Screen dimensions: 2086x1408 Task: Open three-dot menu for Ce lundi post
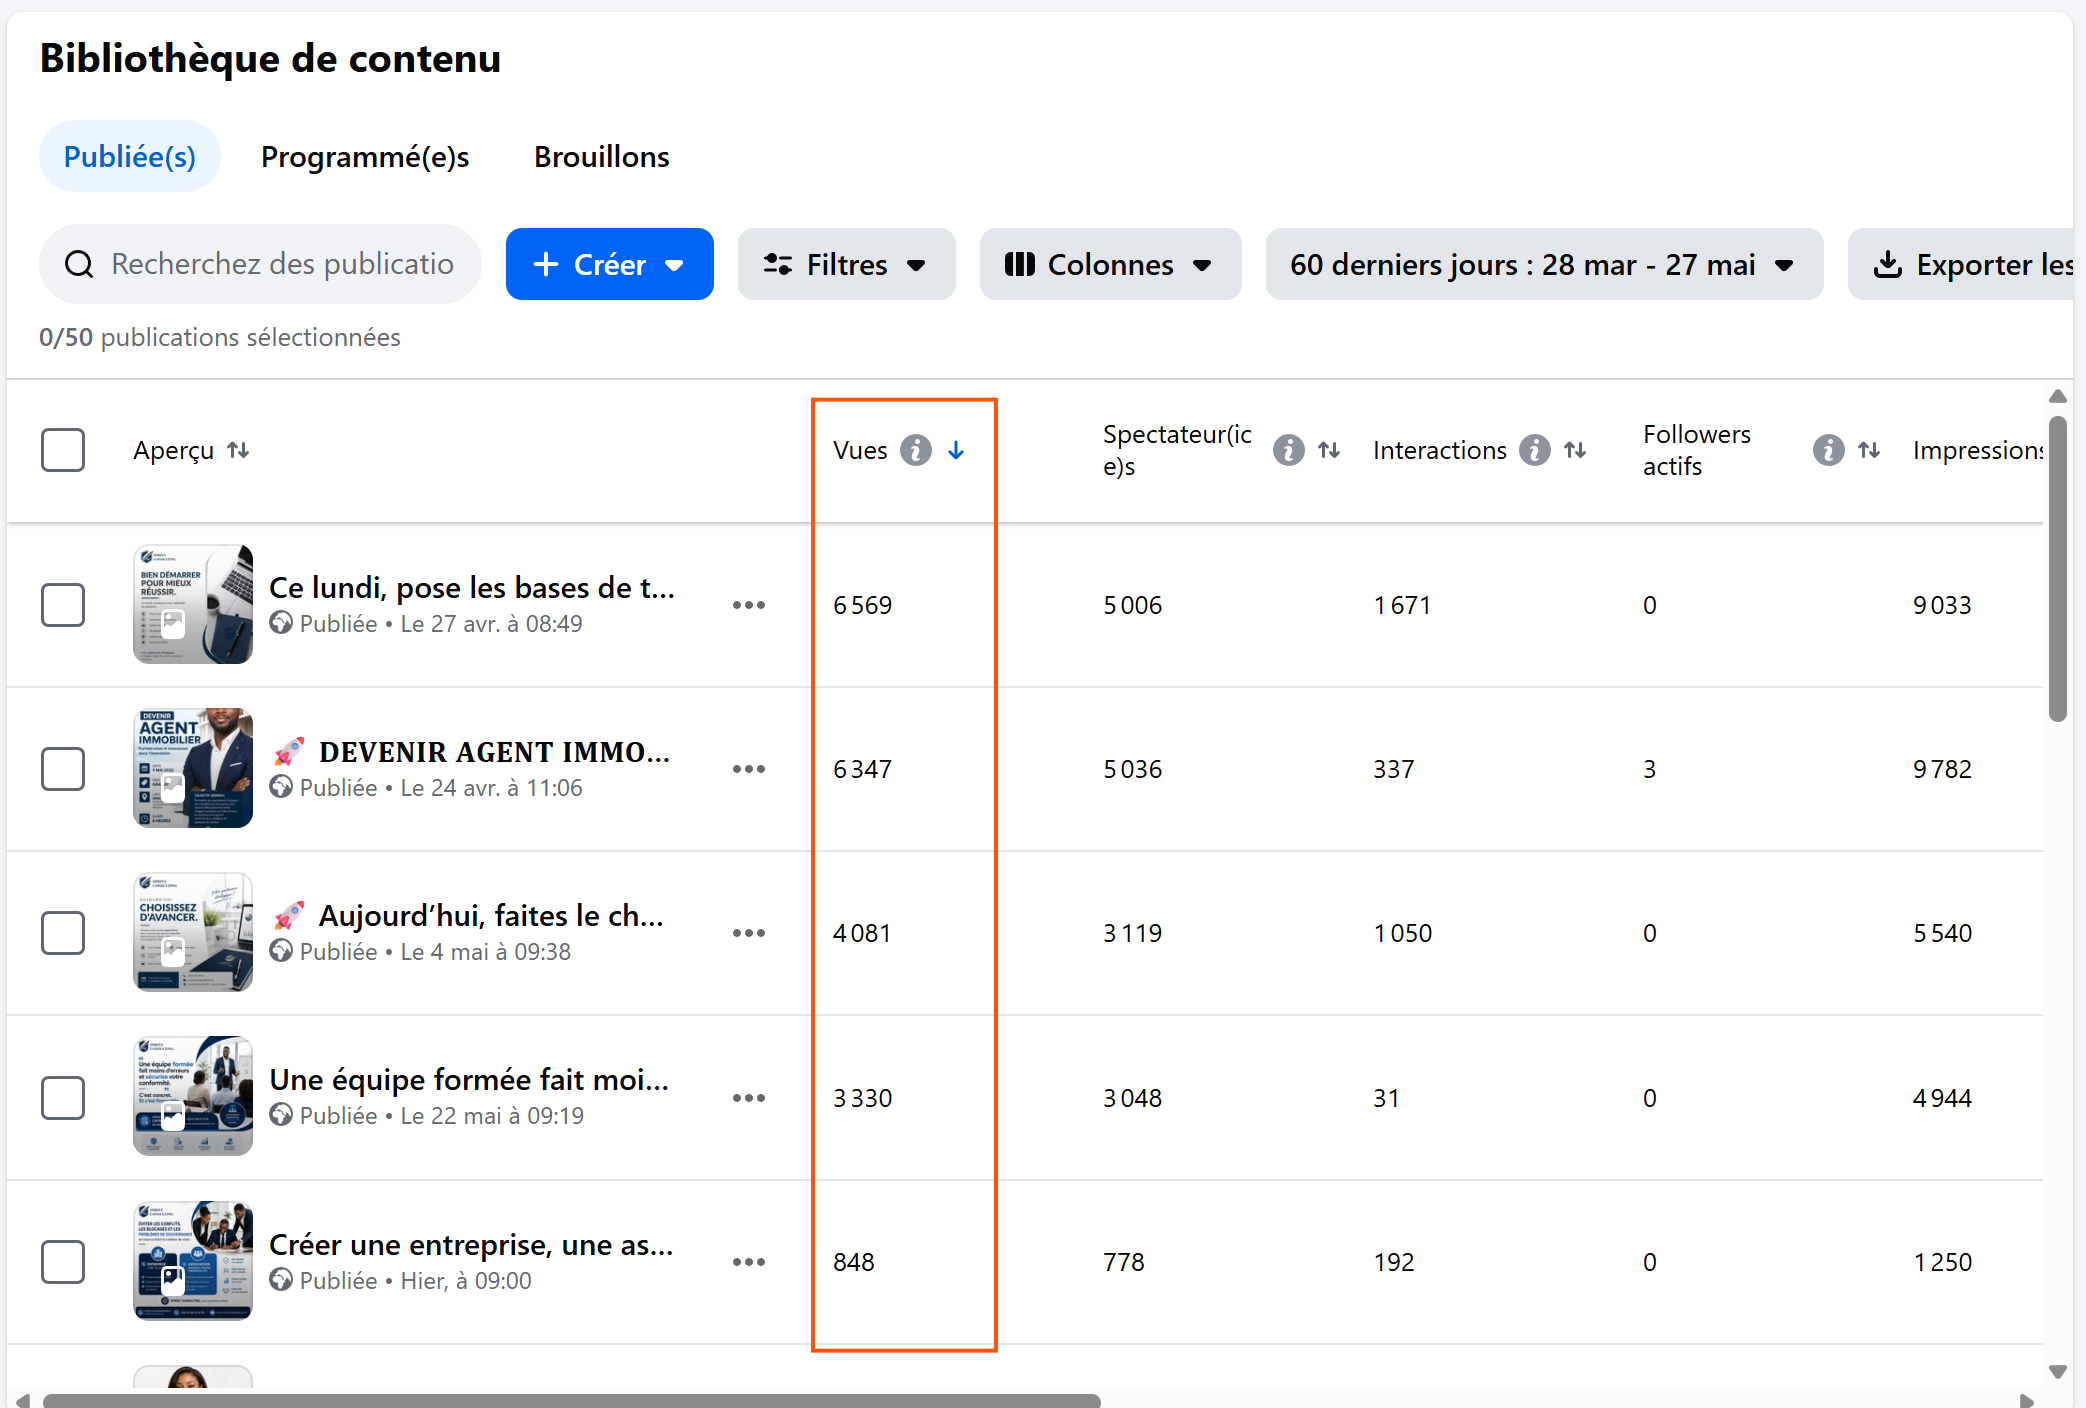tap(748, 605)
